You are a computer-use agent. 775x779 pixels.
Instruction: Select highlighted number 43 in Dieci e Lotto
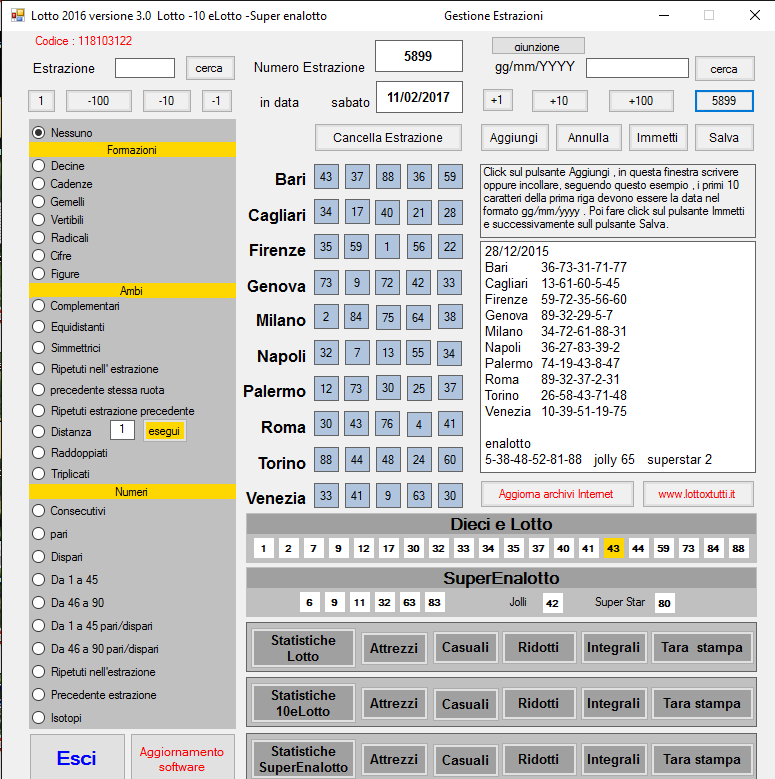click(613, 548)
